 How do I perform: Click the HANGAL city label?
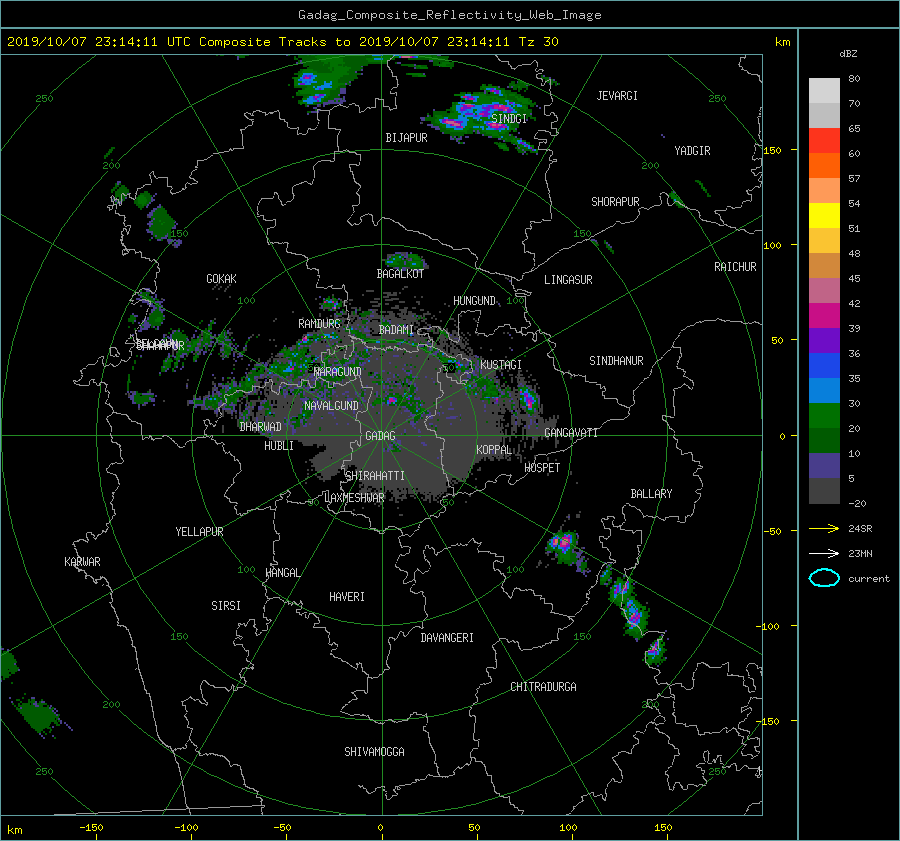pyautogui.click(x=282, y=573)
